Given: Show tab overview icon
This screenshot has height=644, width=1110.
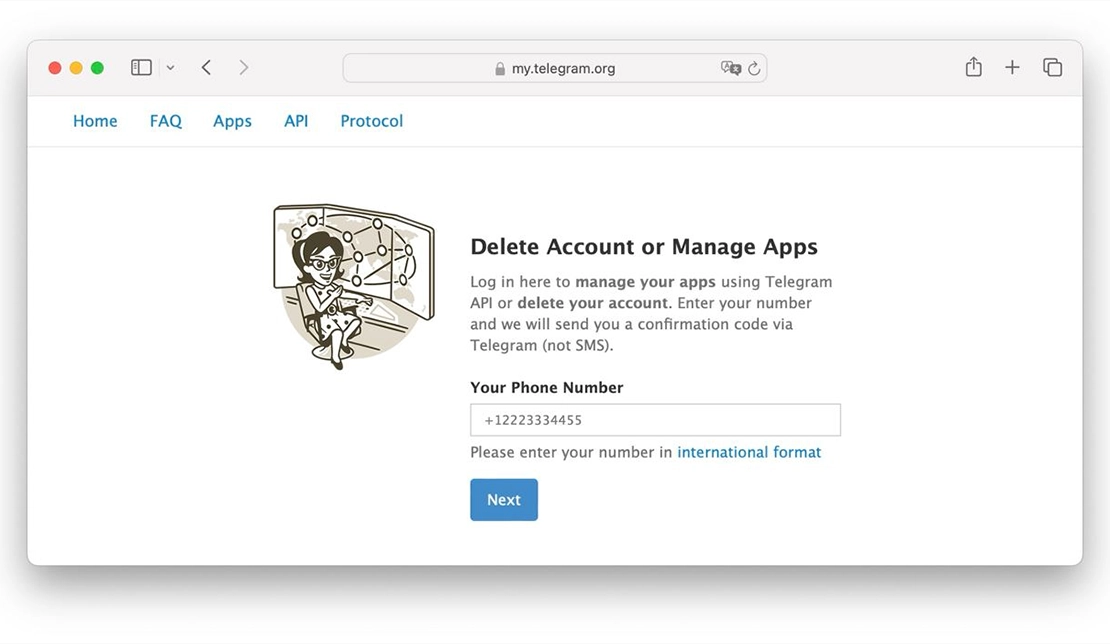Looking at the screenshot, I should pos(1052,67).
